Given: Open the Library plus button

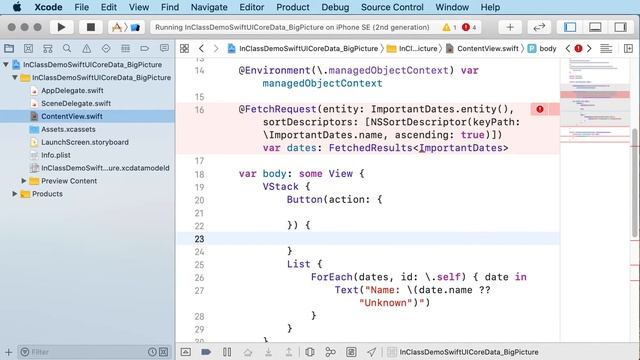Looking at the screenshot, I should (x=510, y=27).
